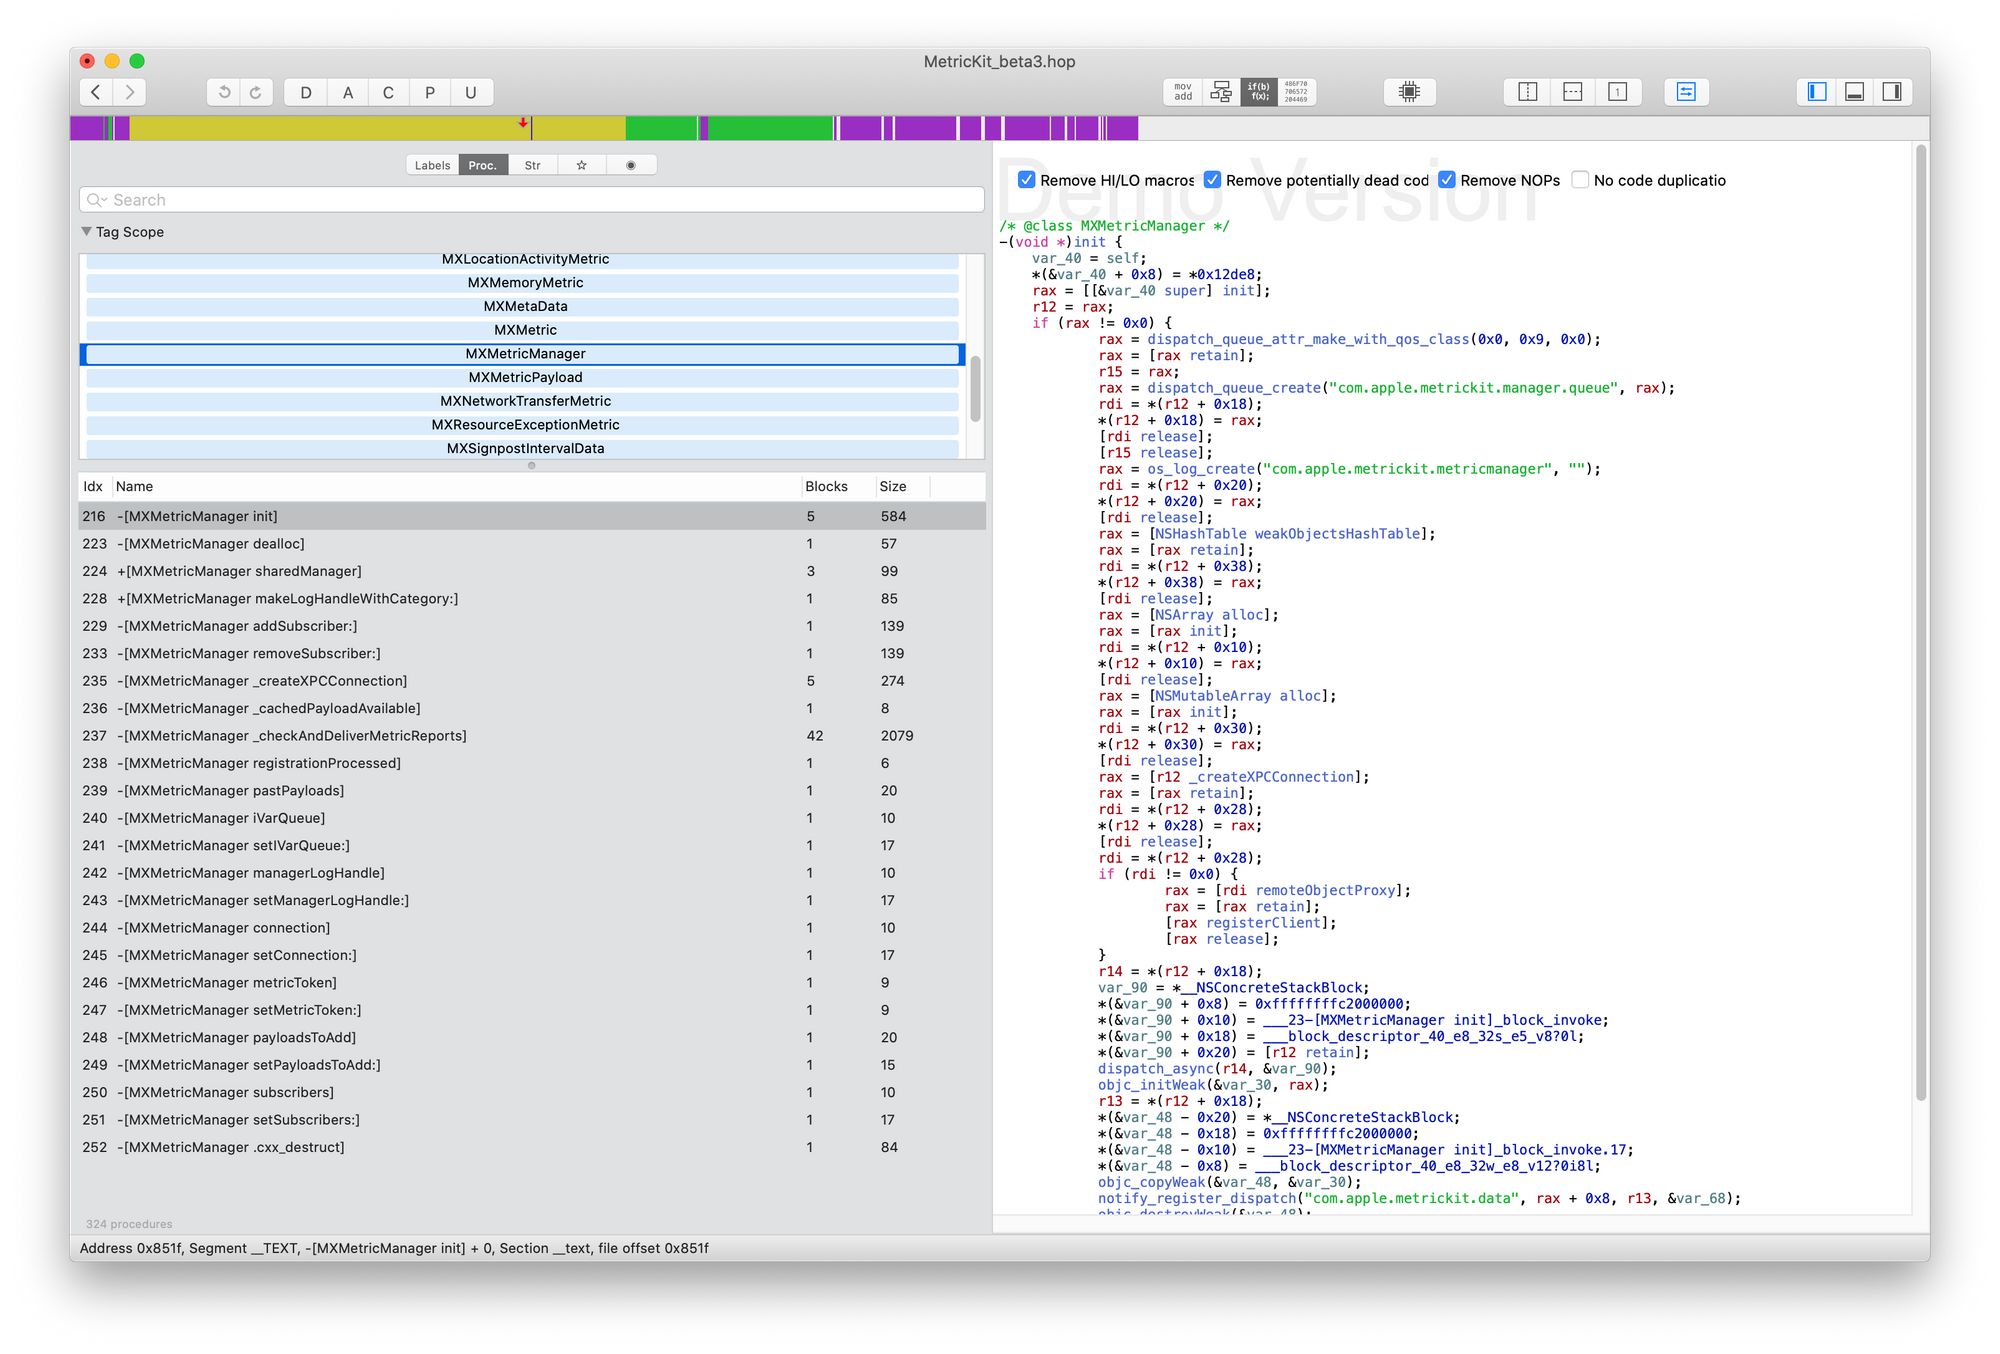Image resolution: width=2000 pixels, height=1354 pixels.
Task: Click the undo arrow icon
Action: 224,92
